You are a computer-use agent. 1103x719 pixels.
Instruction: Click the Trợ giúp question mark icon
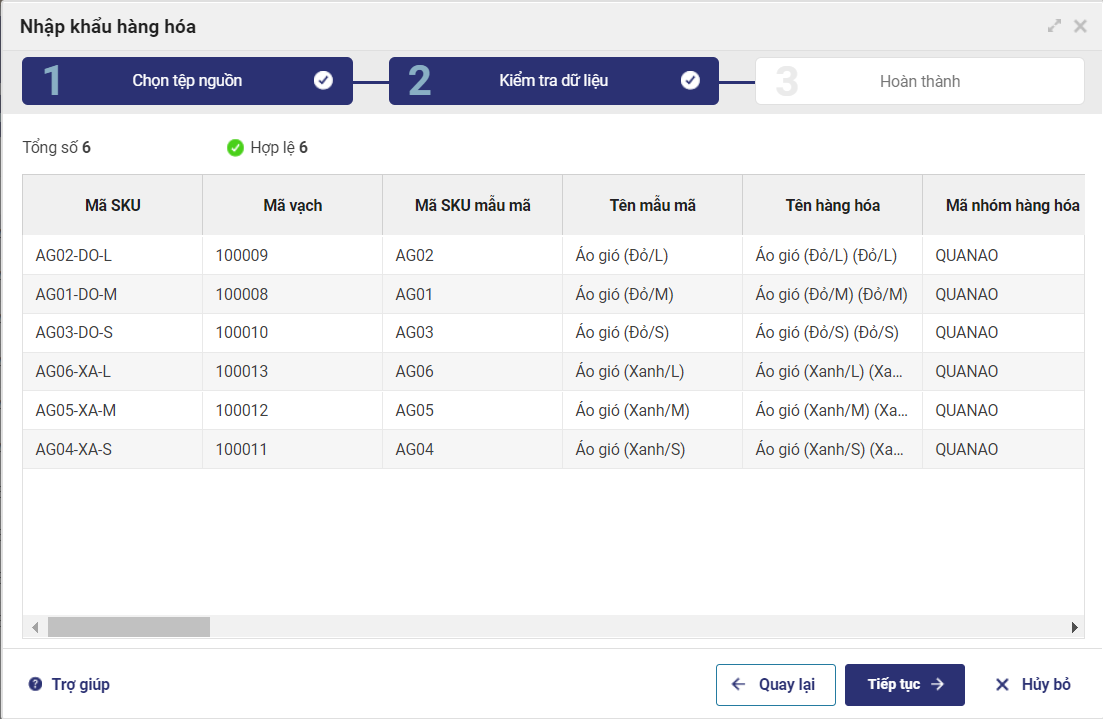(x=35, y=684)
